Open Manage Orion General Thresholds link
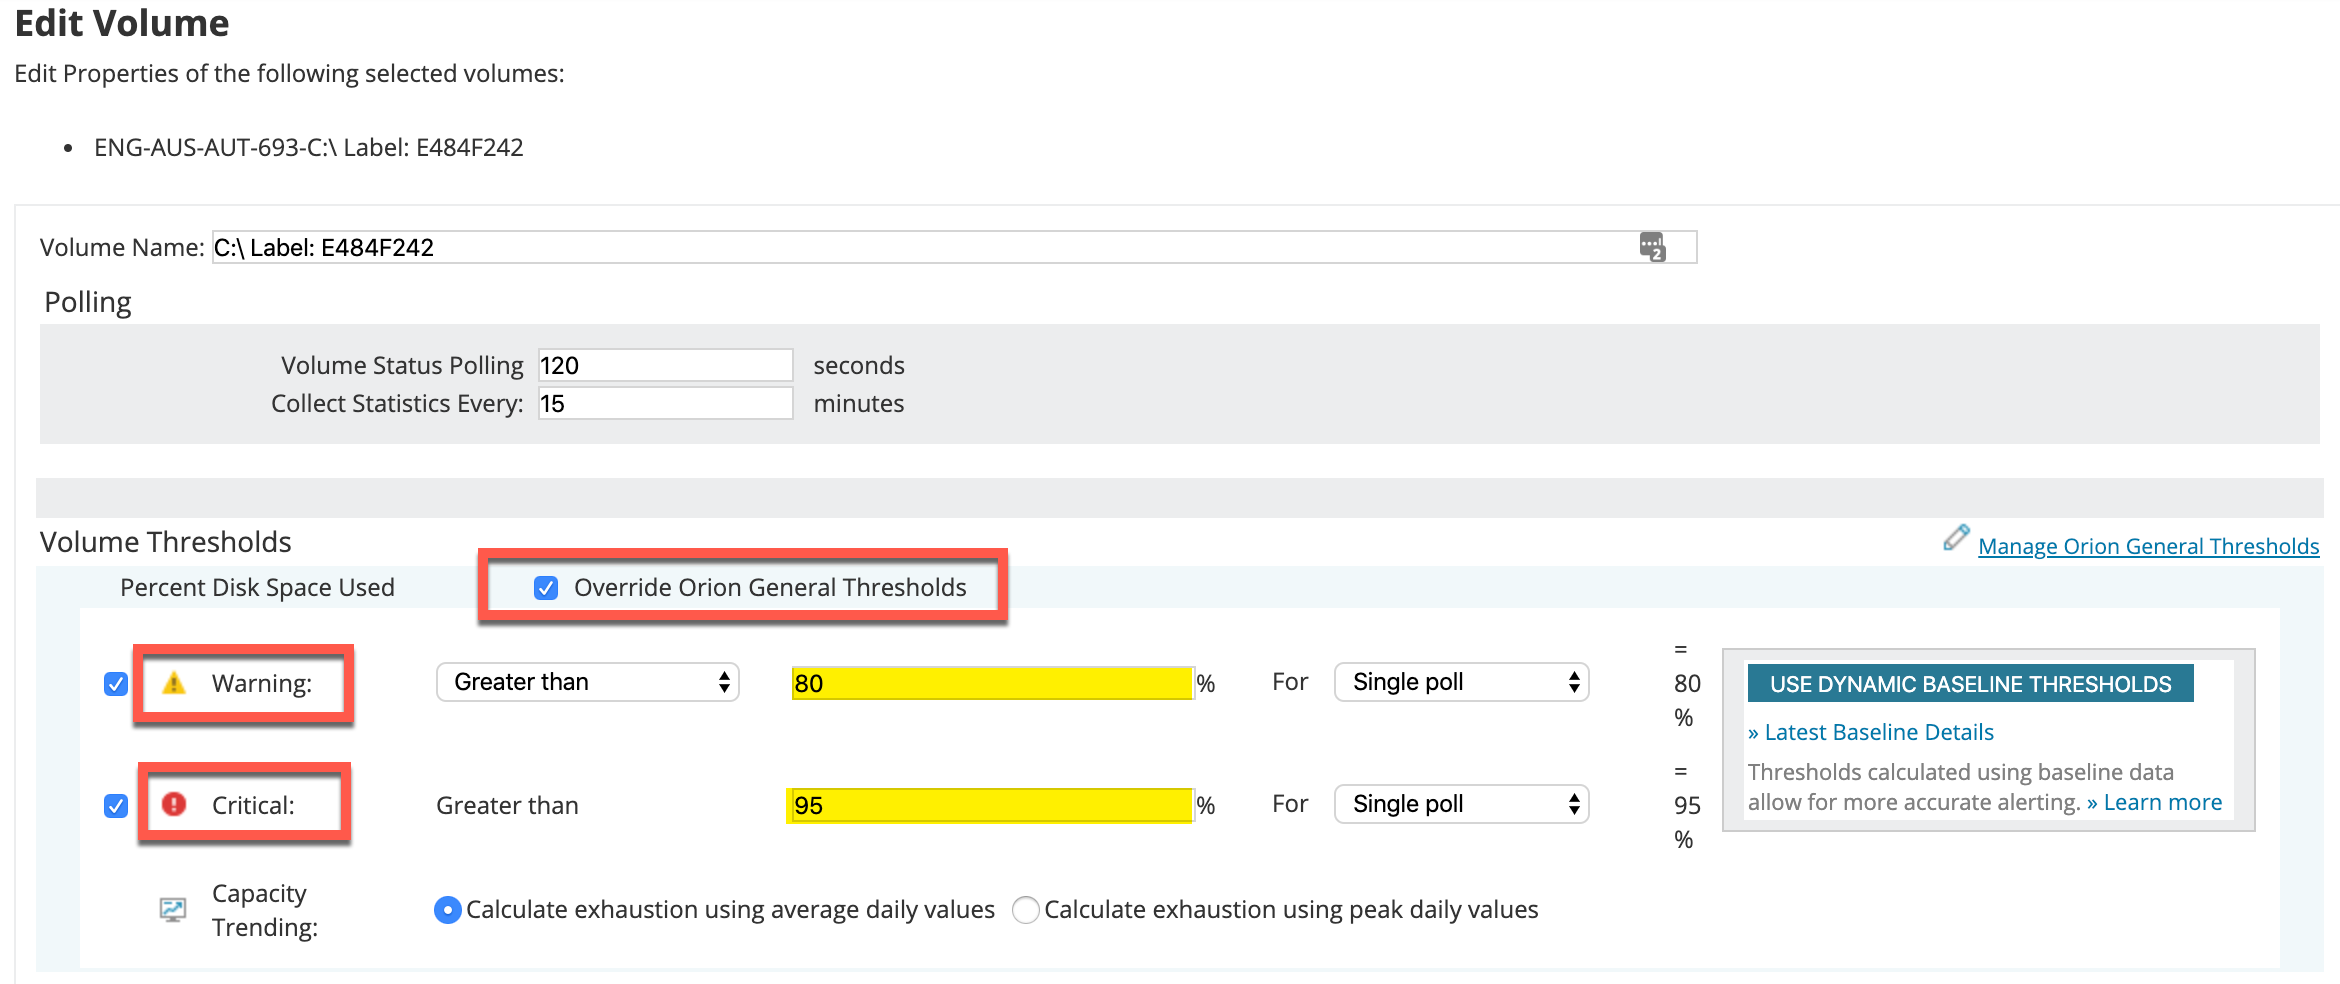2340x984 pixels. (2149, 546)
